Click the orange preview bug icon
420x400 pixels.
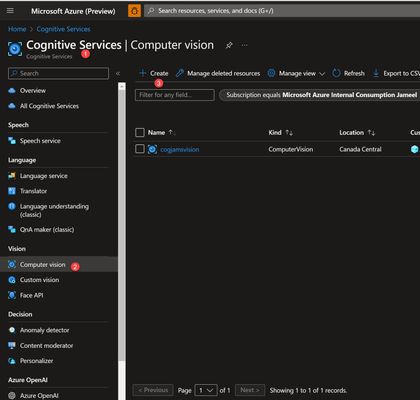pos(134,11)
